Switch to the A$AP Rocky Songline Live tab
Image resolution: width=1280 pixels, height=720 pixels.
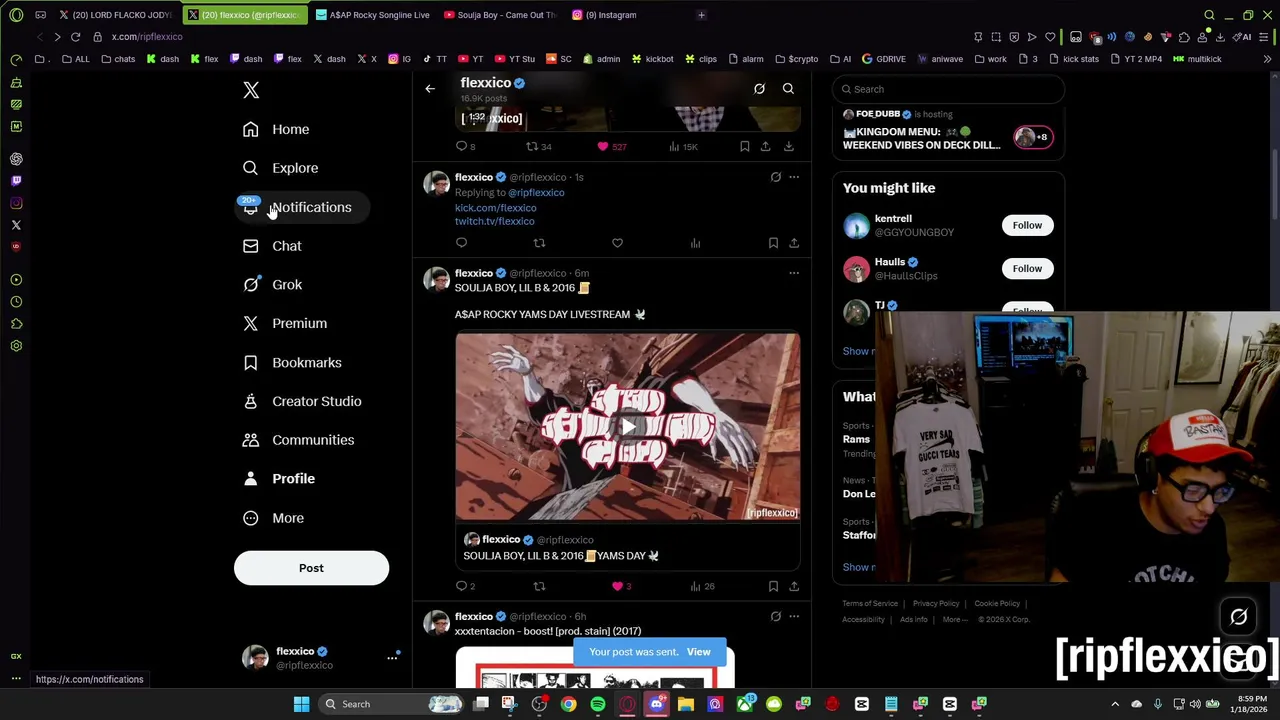[372, 15]
